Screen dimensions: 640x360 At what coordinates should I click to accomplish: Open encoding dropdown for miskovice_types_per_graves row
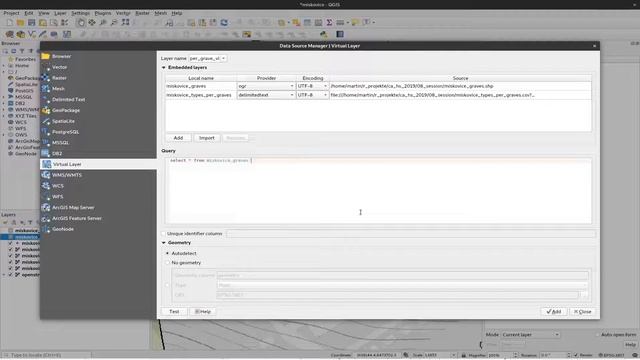click(x=312, y=95)
